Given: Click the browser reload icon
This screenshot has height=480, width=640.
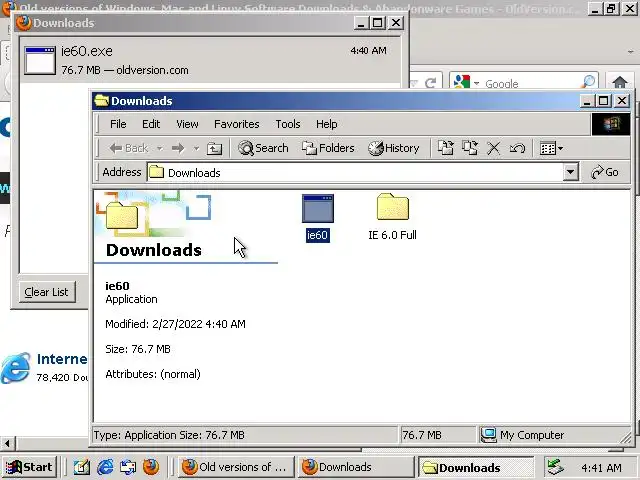Looking at the screenshot, I should (430, 83).
